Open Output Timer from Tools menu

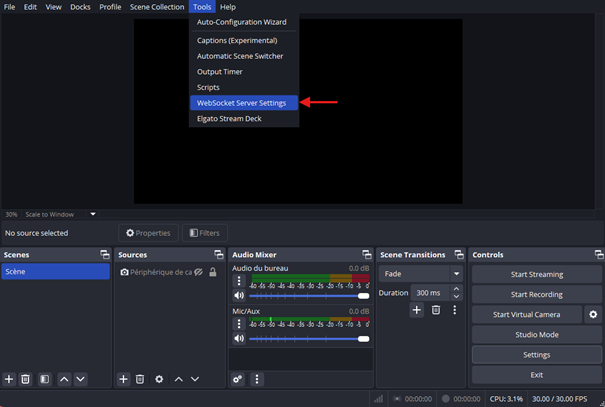coord(244,72)
